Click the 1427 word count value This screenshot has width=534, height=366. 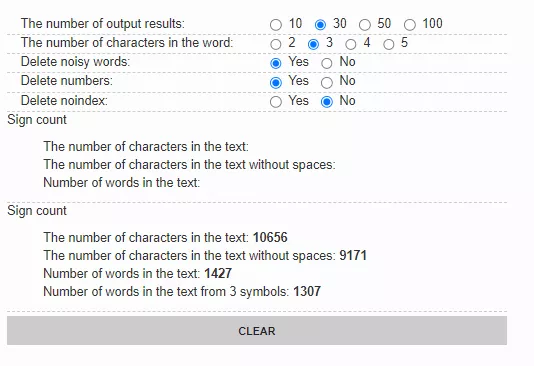coord(218,273)
